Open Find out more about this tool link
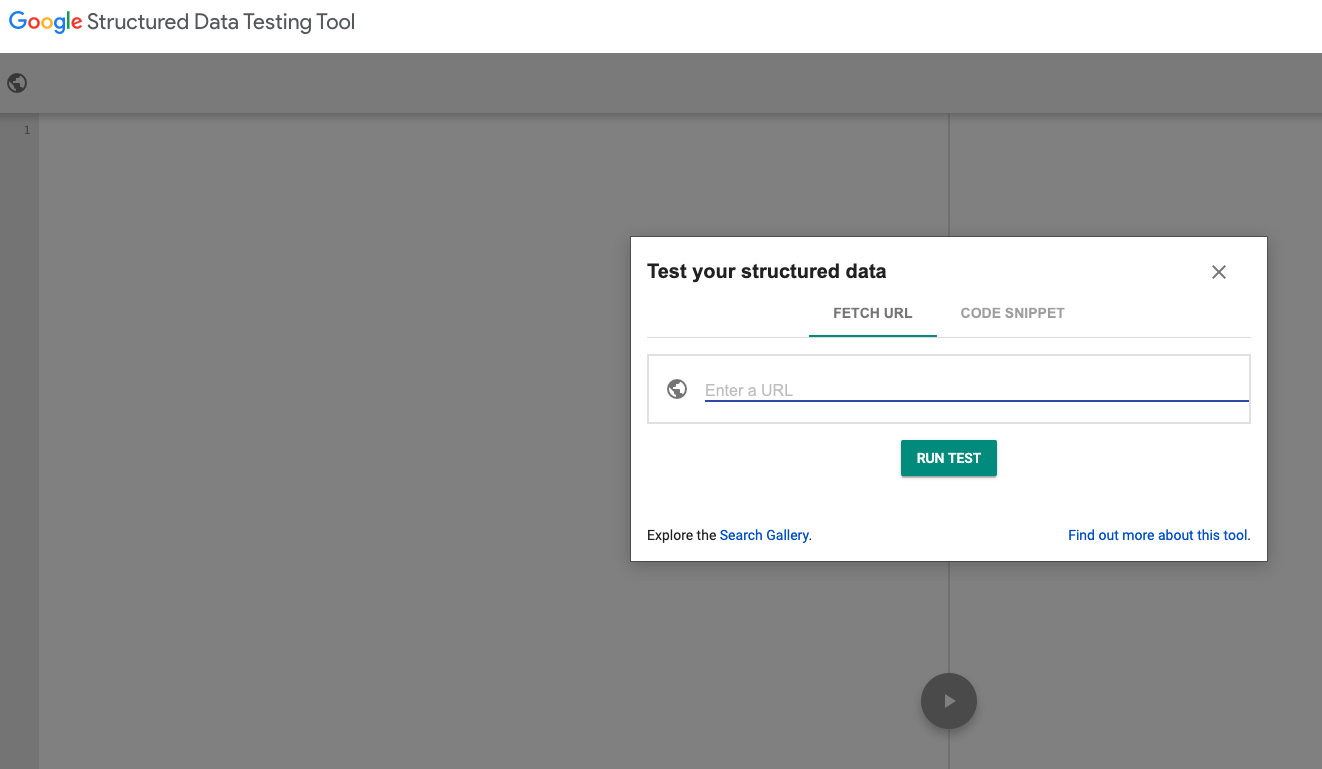Image resolution: width=1322 pixels, height=769 pixels. [x=1159, y=535]
